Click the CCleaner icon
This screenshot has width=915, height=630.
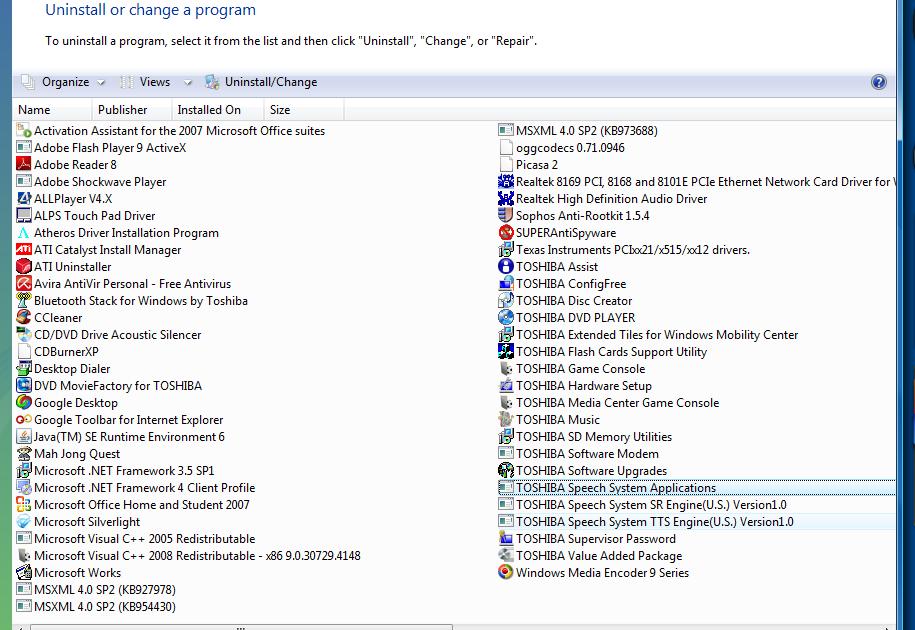(x=23, y=317)
